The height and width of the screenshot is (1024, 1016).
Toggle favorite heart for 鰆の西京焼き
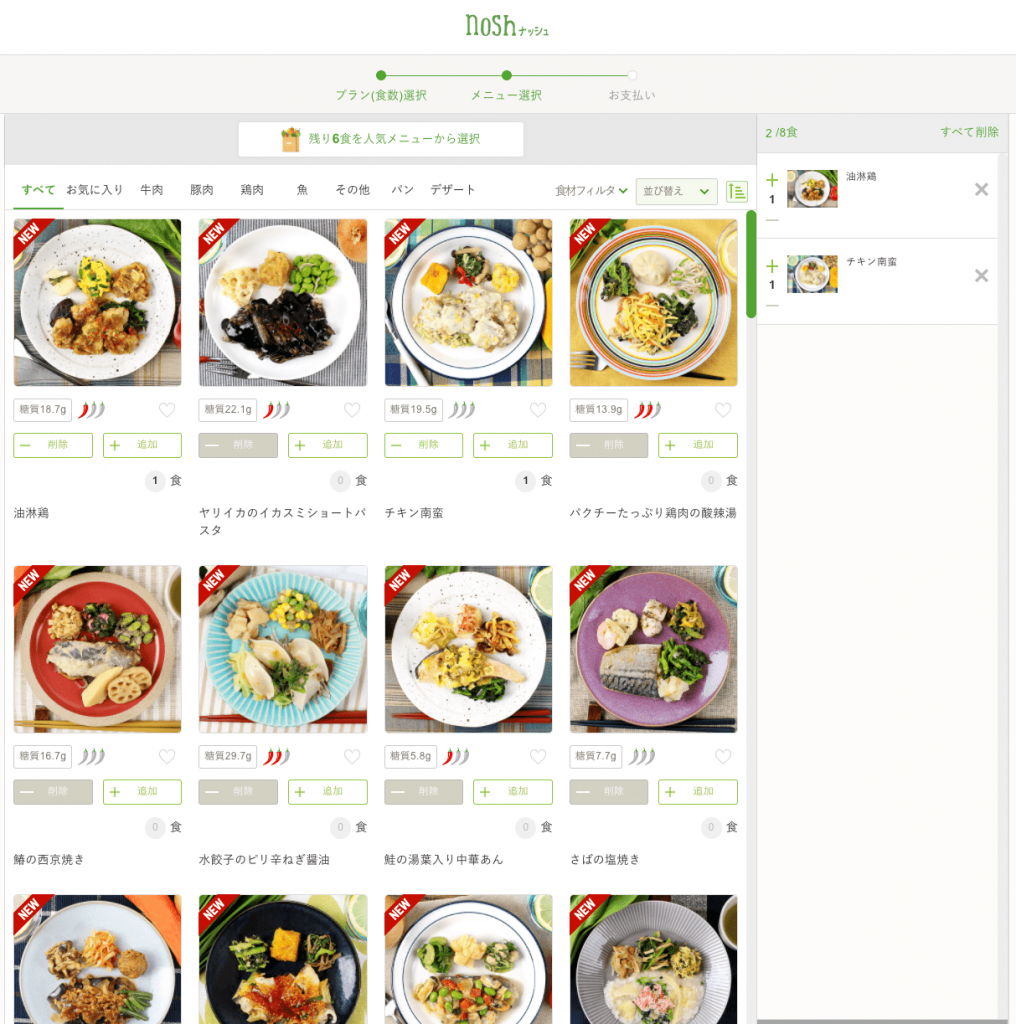click(167, 756)
